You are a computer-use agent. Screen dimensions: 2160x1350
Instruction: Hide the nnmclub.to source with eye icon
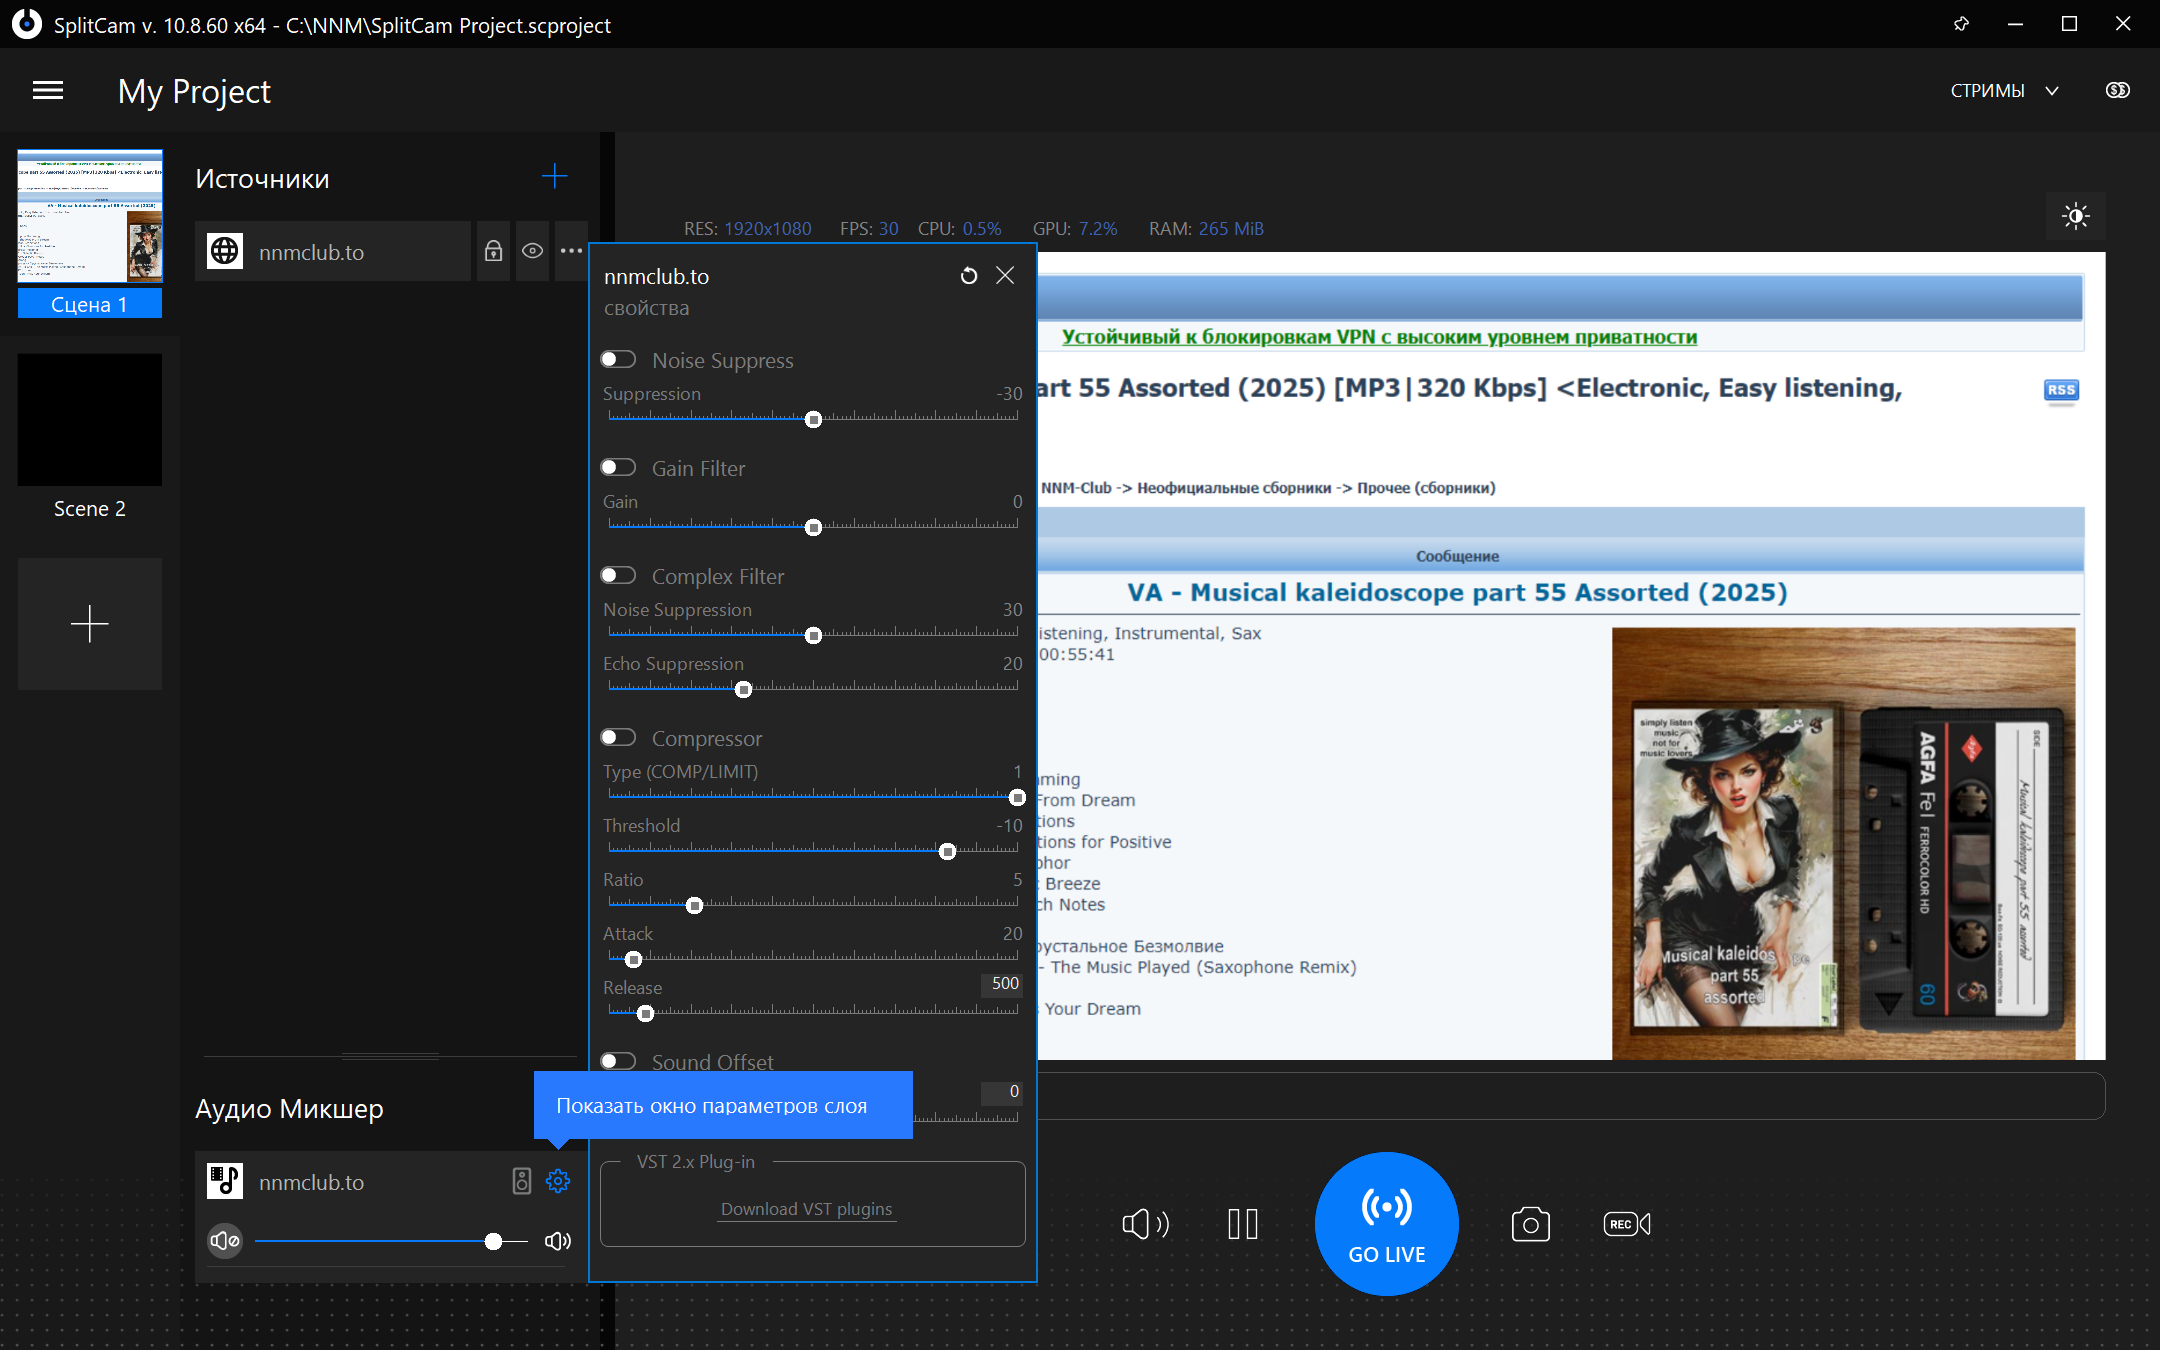point(532,251)
